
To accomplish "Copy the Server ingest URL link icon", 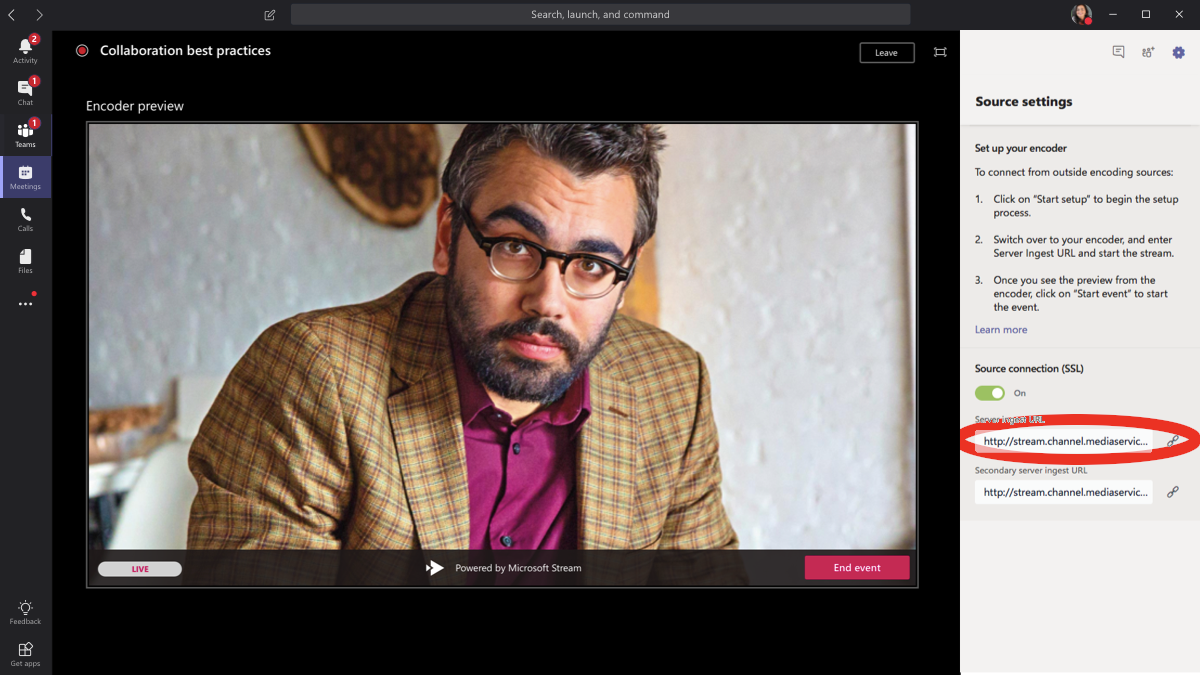I will [1173, 440].
